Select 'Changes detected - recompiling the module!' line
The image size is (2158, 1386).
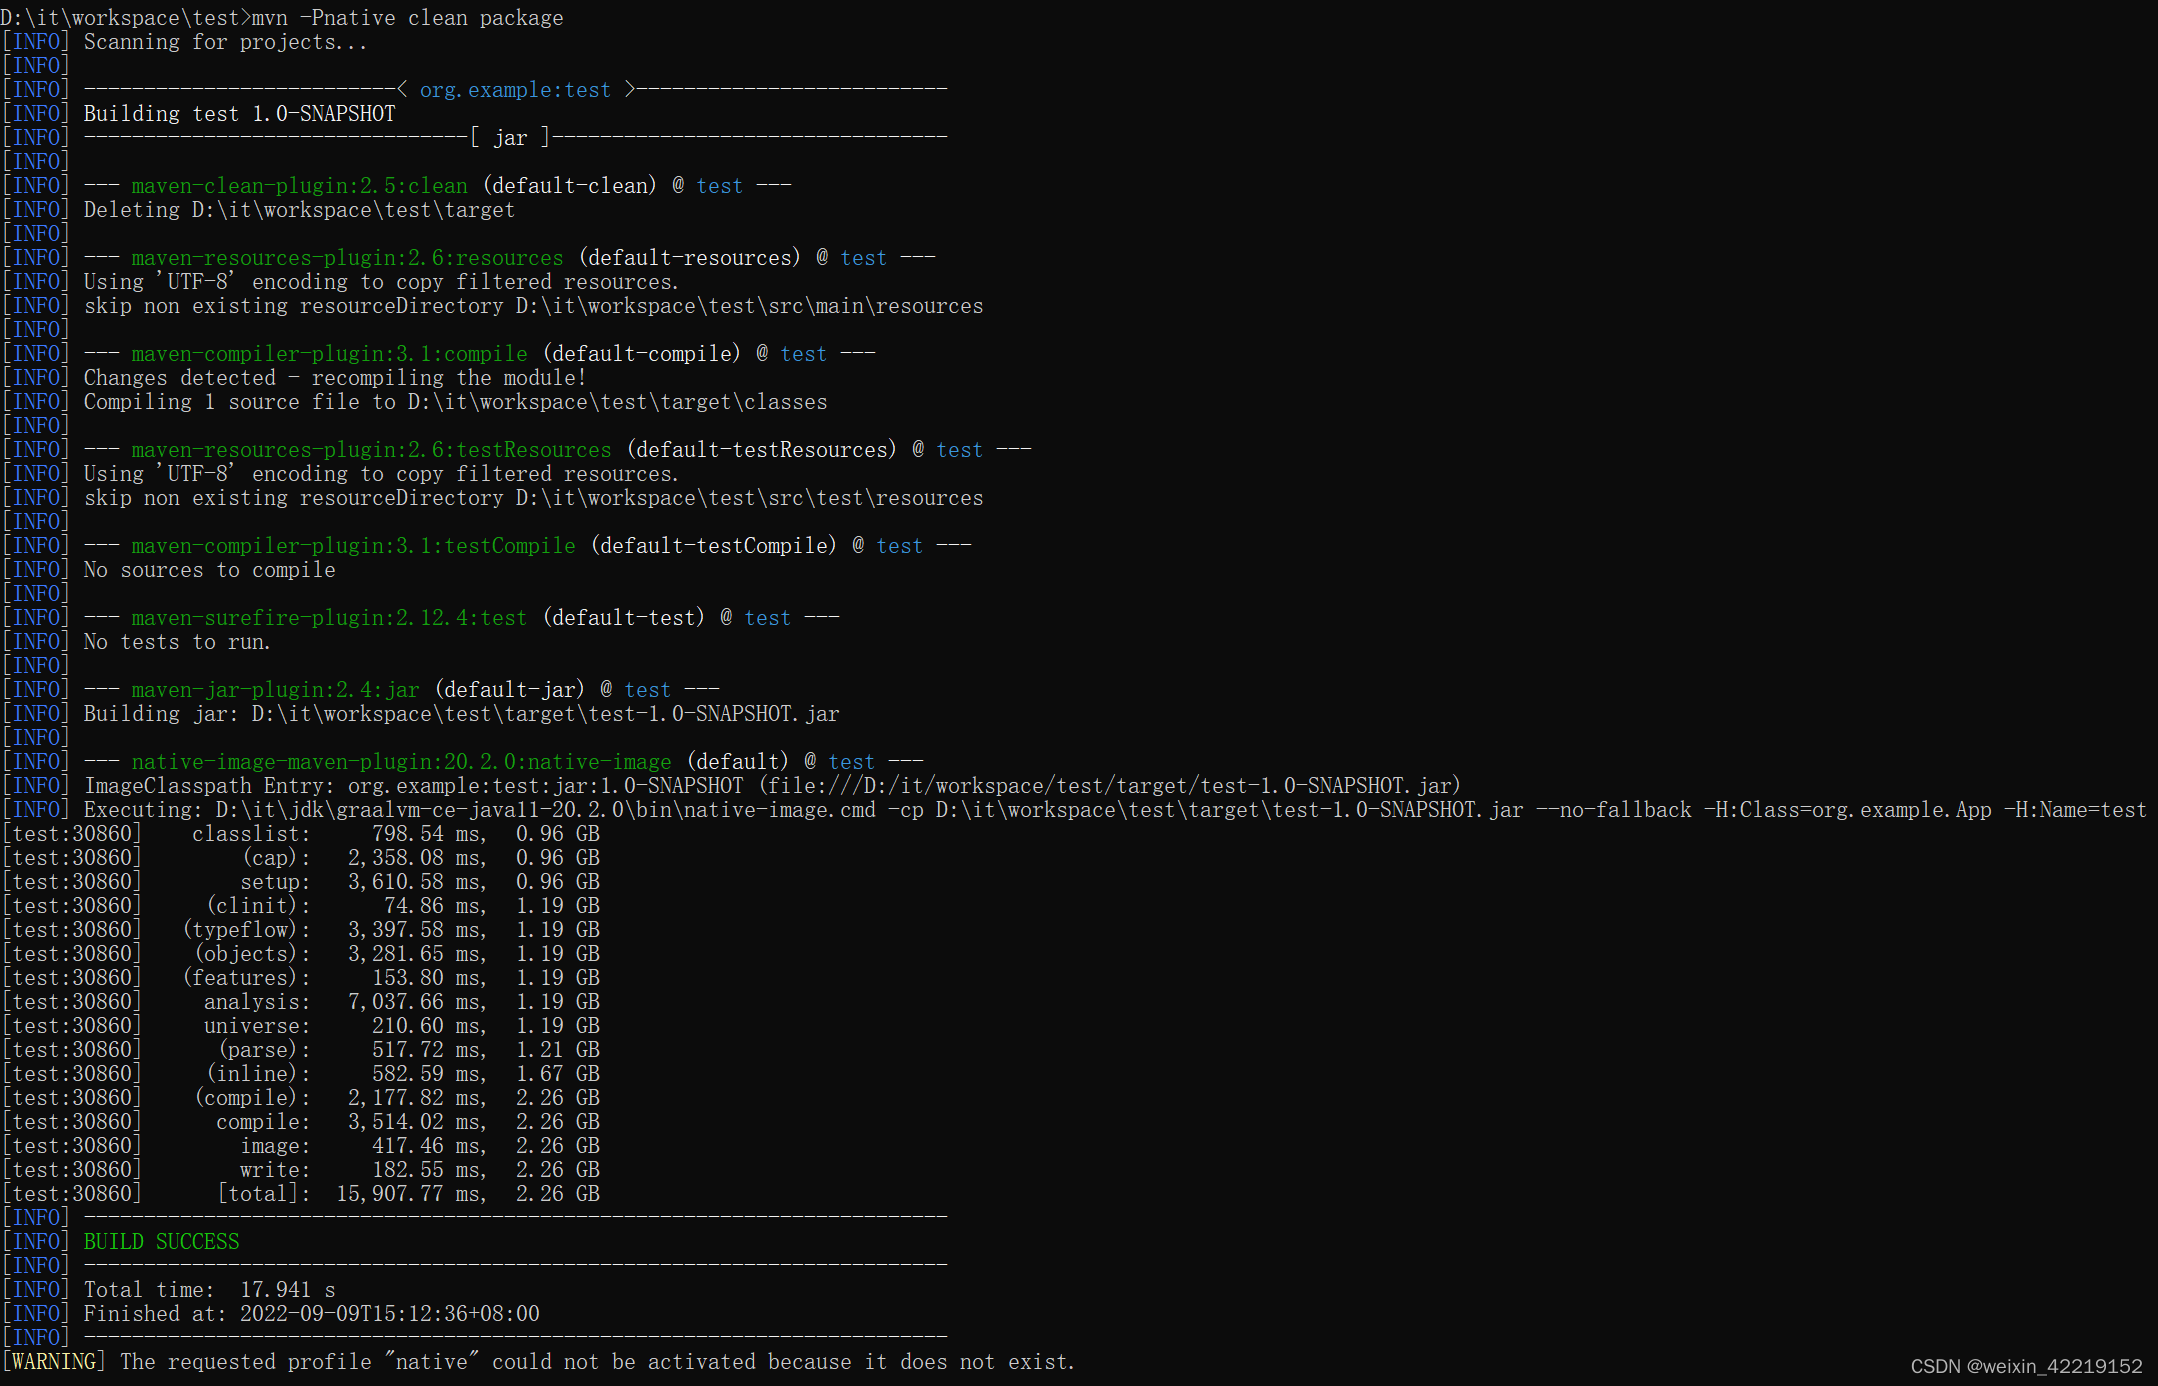335,378
